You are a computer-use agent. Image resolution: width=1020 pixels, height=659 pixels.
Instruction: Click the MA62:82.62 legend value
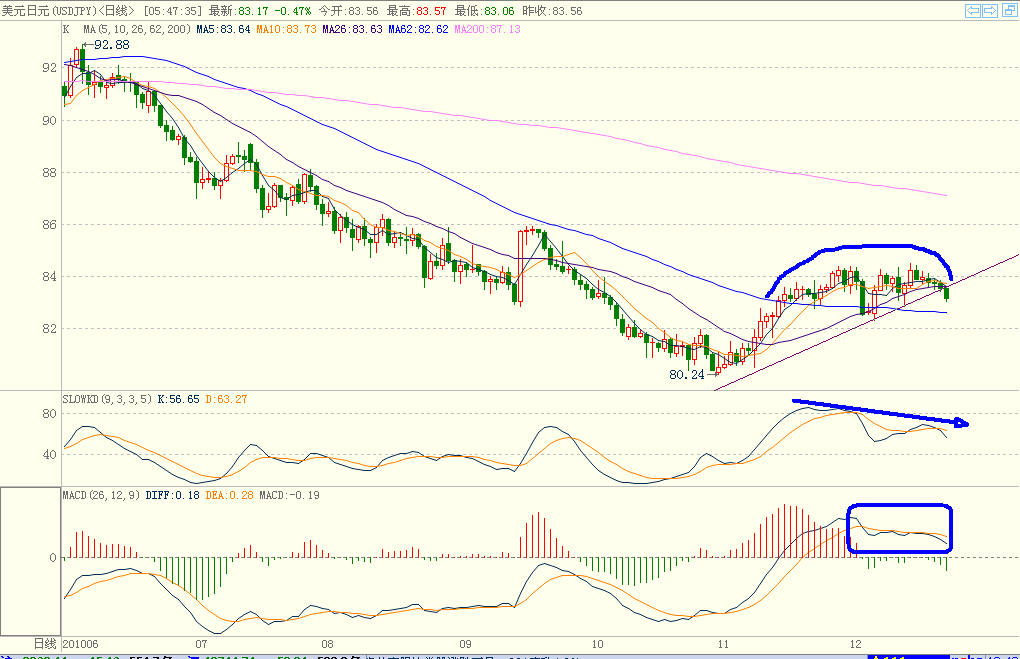coord(418,29)
